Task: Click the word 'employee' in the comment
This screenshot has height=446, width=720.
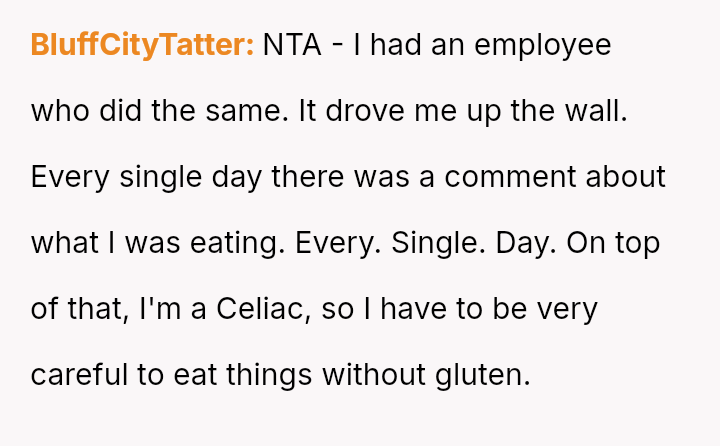Action: coord(546,46)
